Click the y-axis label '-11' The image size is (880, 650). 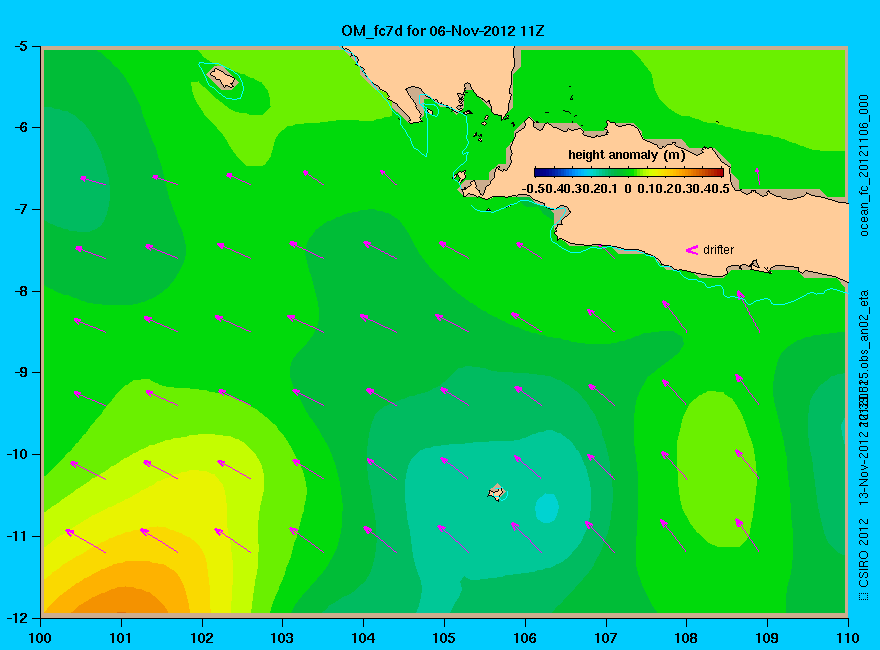[x=16, y=536]
